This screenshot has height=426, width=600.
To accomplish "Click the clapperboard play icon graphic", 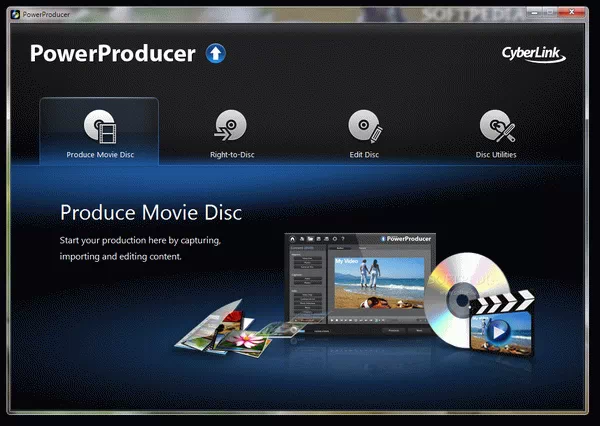I will pyautogui.click(x=503, y=322).
